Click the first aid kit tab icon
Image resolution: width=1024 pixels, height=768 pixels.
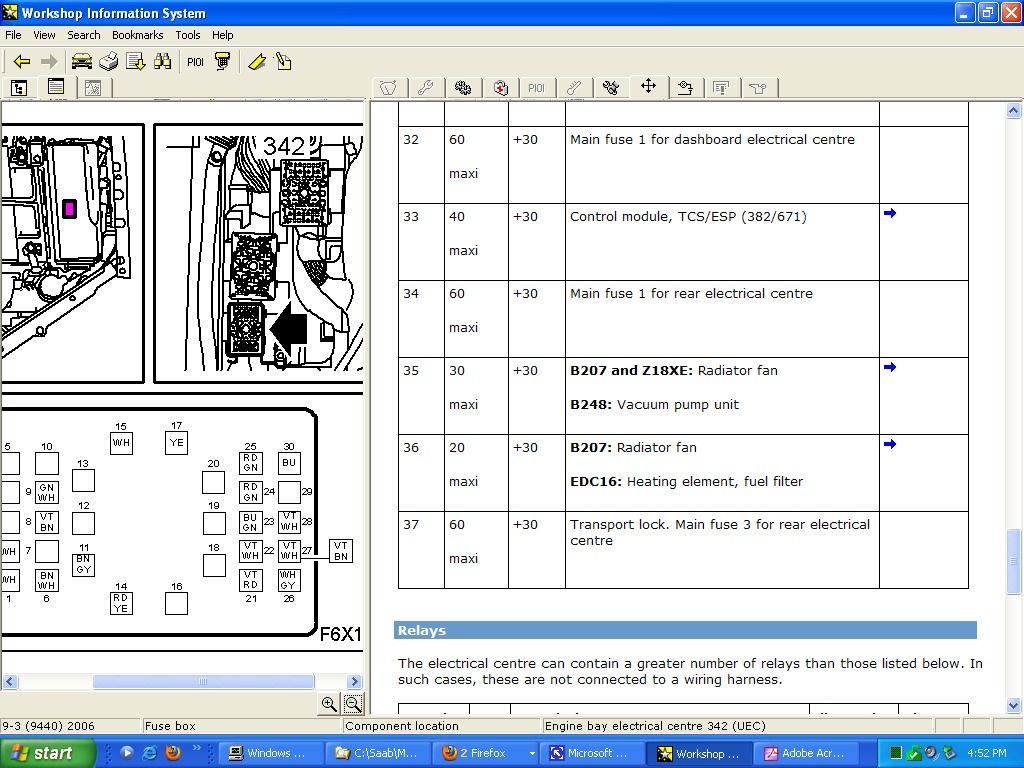click(500, 88)
